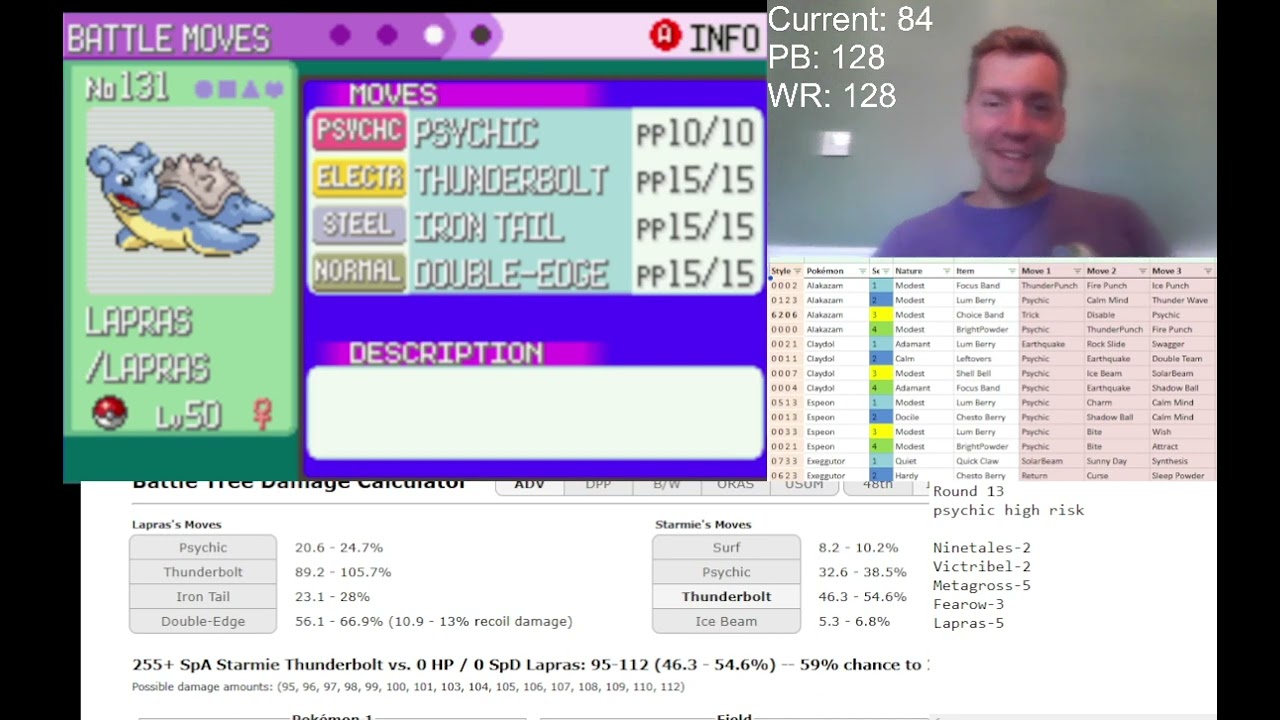Click the 'Docile' nature cell
This screenshot has height=720, width=1280.
coord(922,417)
